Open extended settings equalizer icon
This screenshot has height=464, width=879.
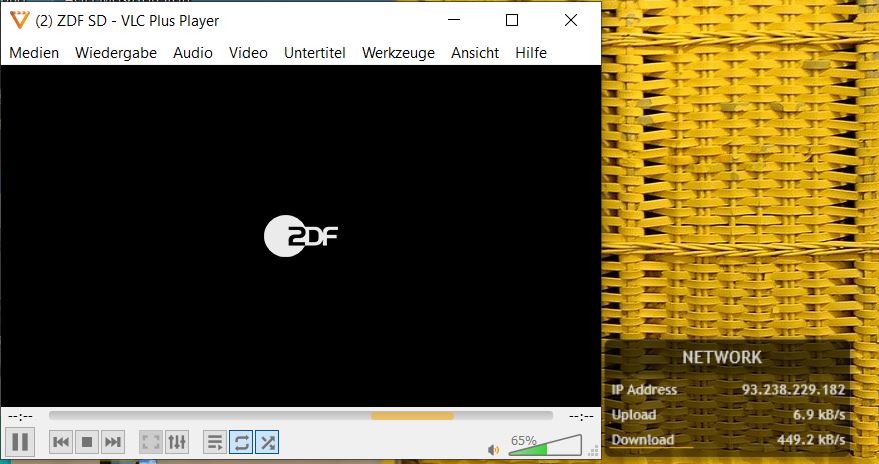(177, 442)
